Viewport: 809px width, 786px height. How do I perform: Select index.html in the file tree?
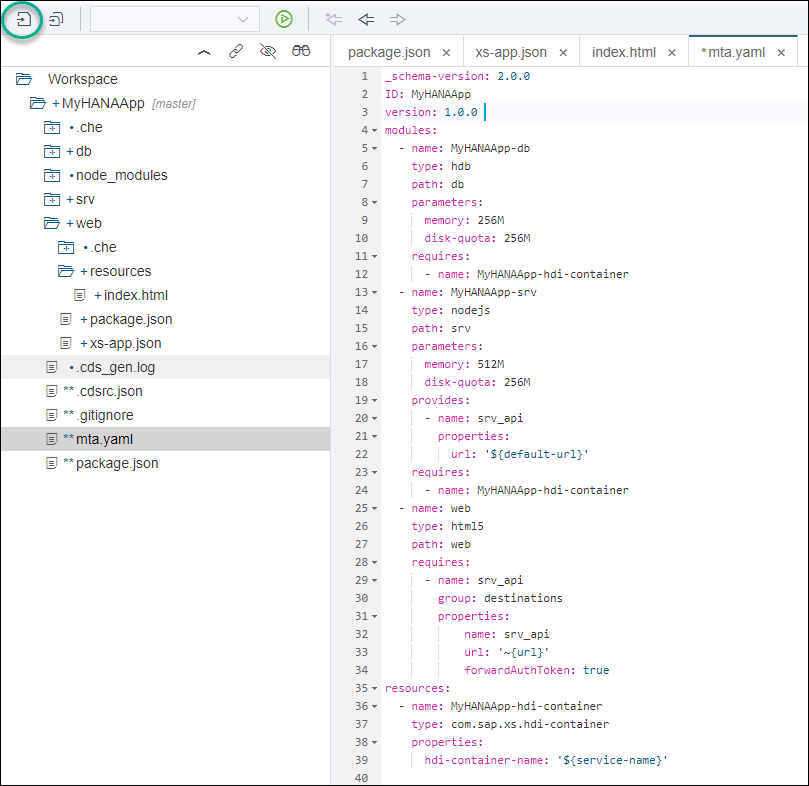point(136,295)
